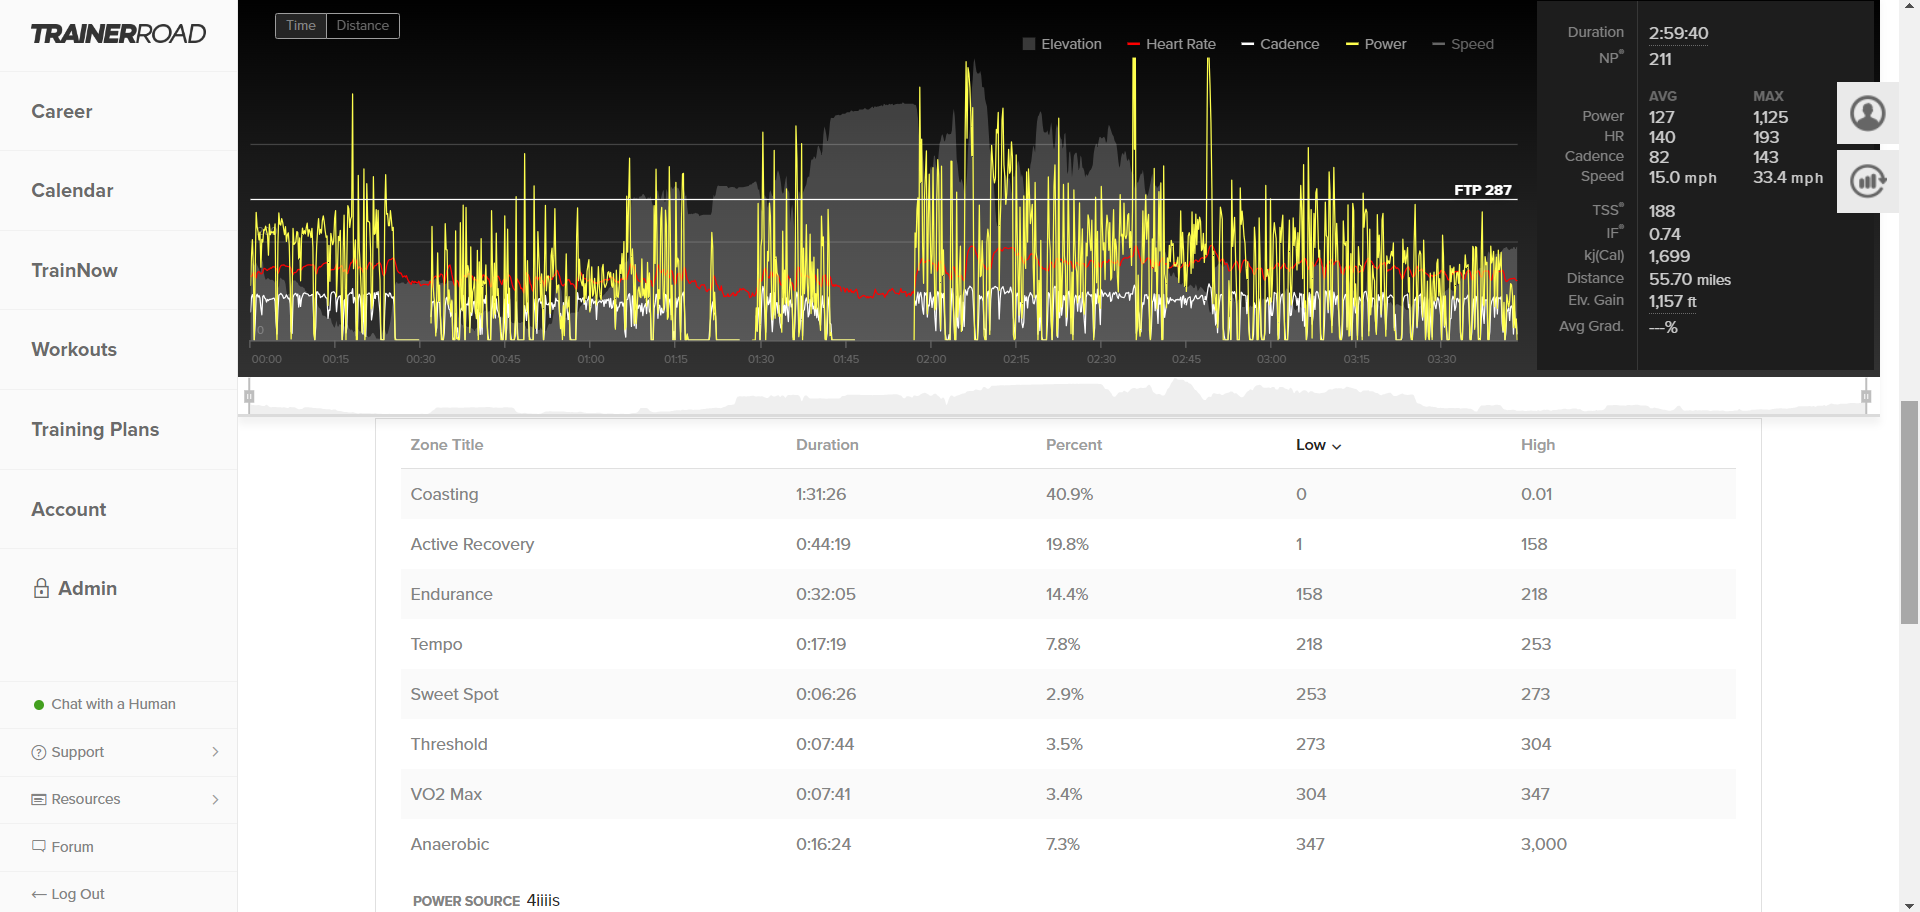Sort table by Duration header
Screen dimensions: 1920x912
827,445
